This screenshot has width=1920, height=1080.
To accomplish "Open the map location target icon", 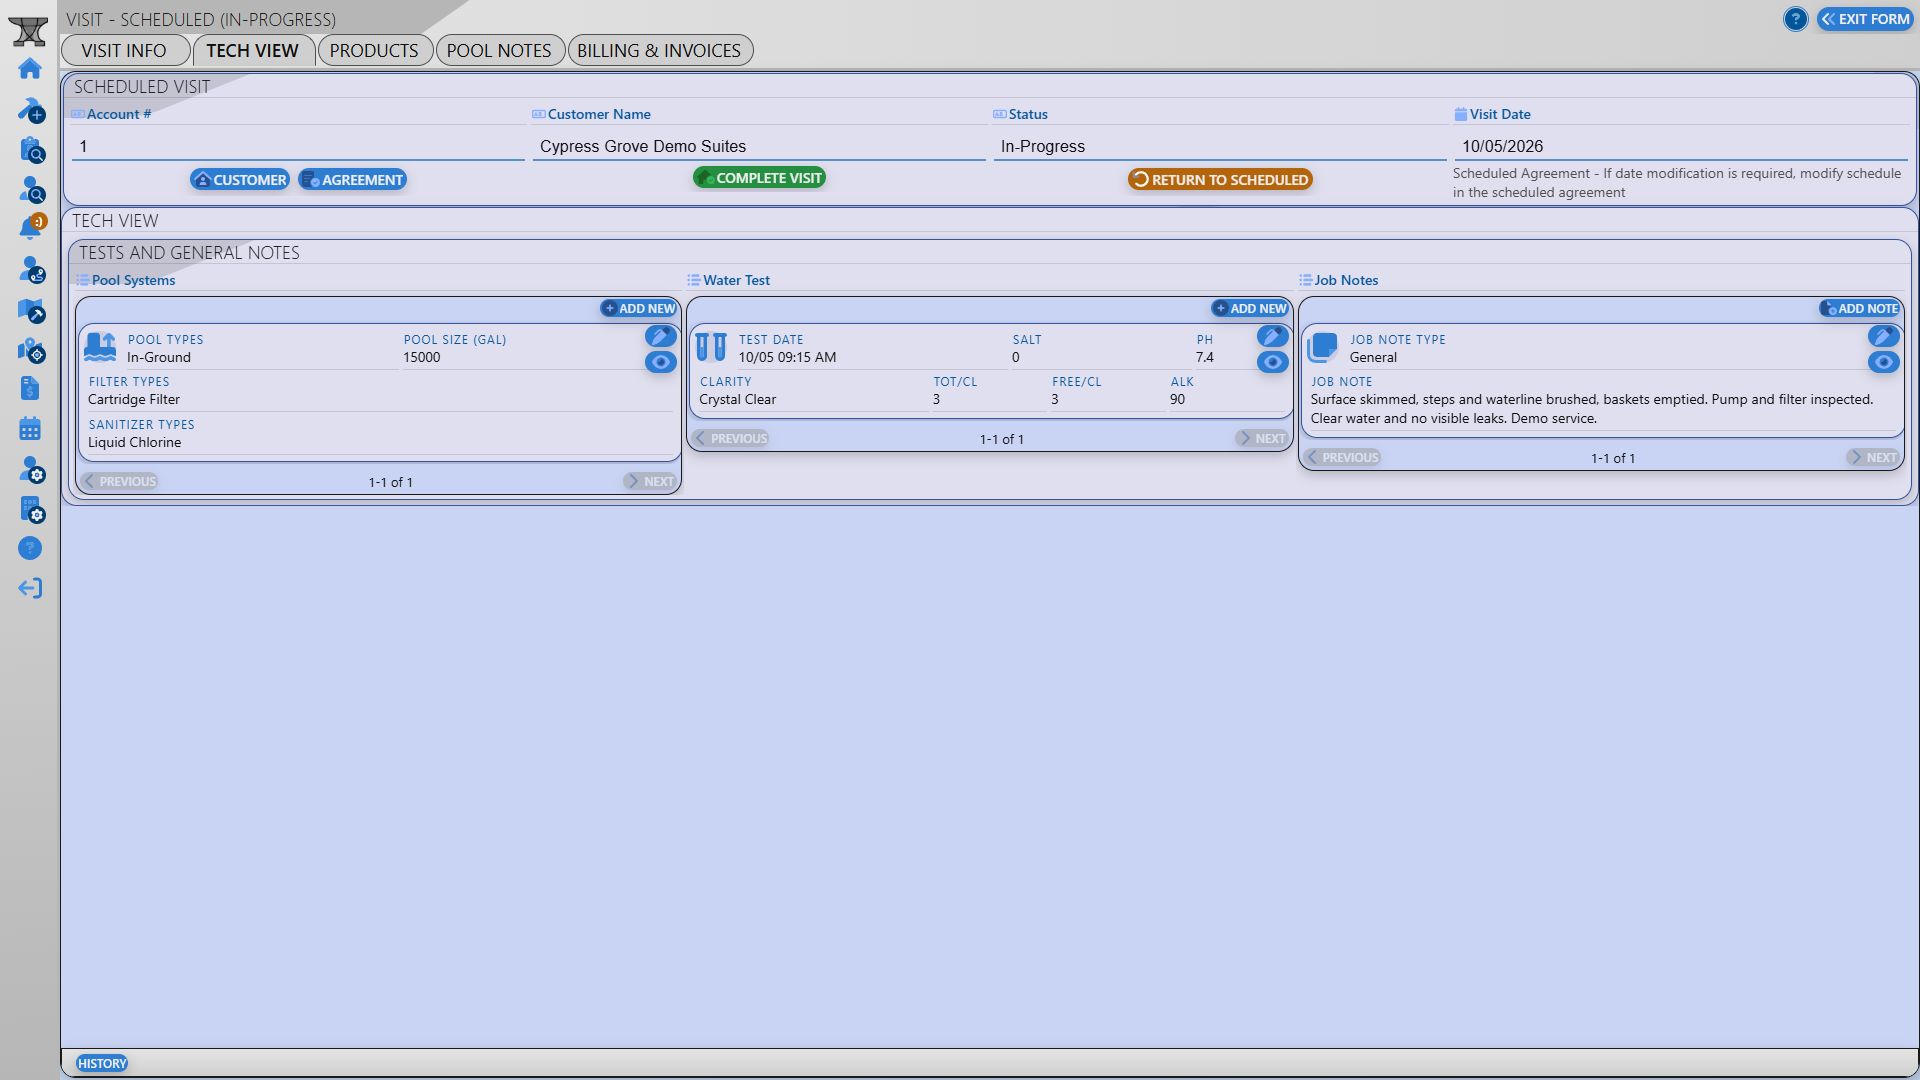I will 30,349.
